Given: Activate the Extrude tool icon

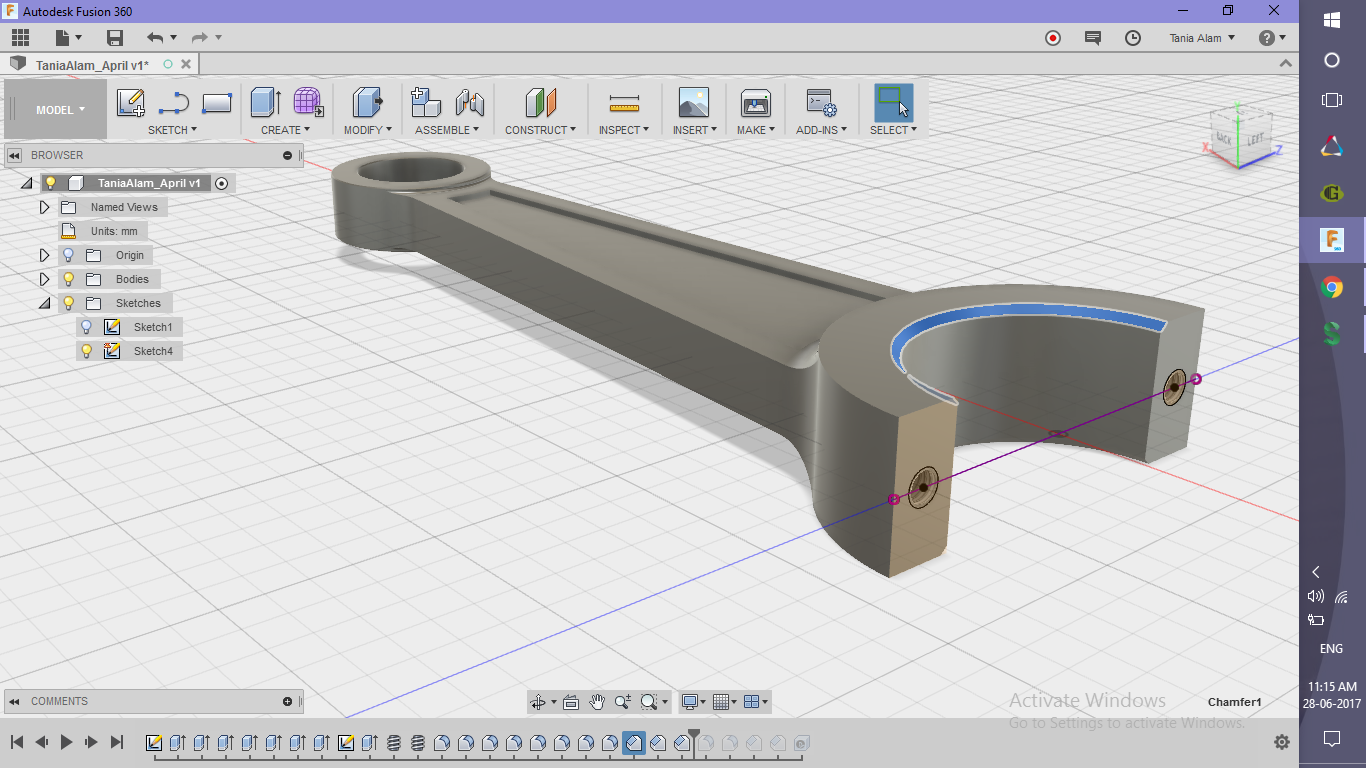Looking at the screenshot, I should point(265,103).
